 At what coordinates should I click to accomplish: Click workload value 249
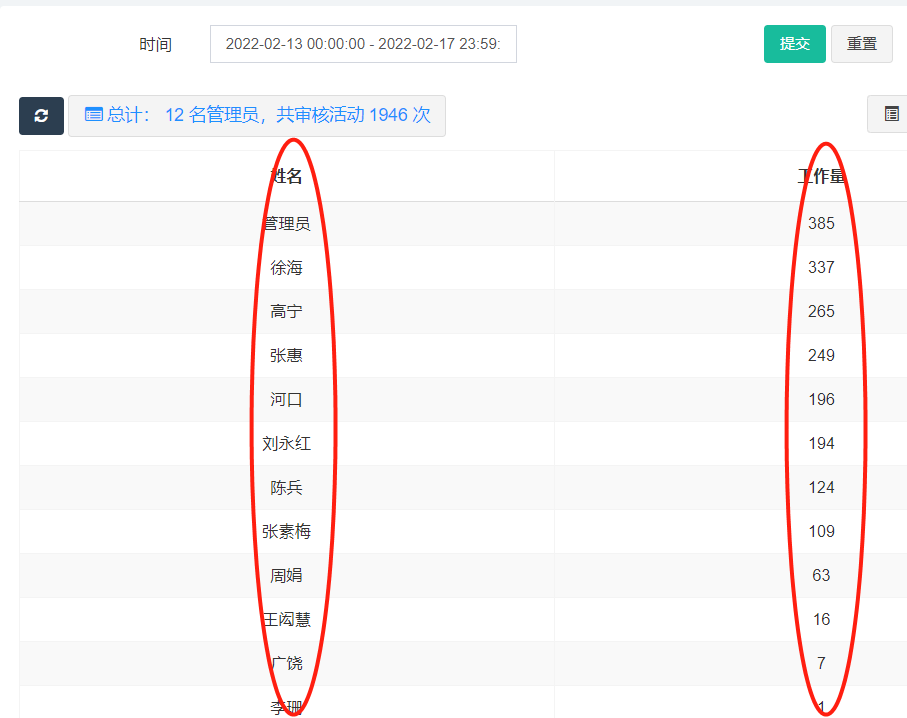[x=821, y=355]
